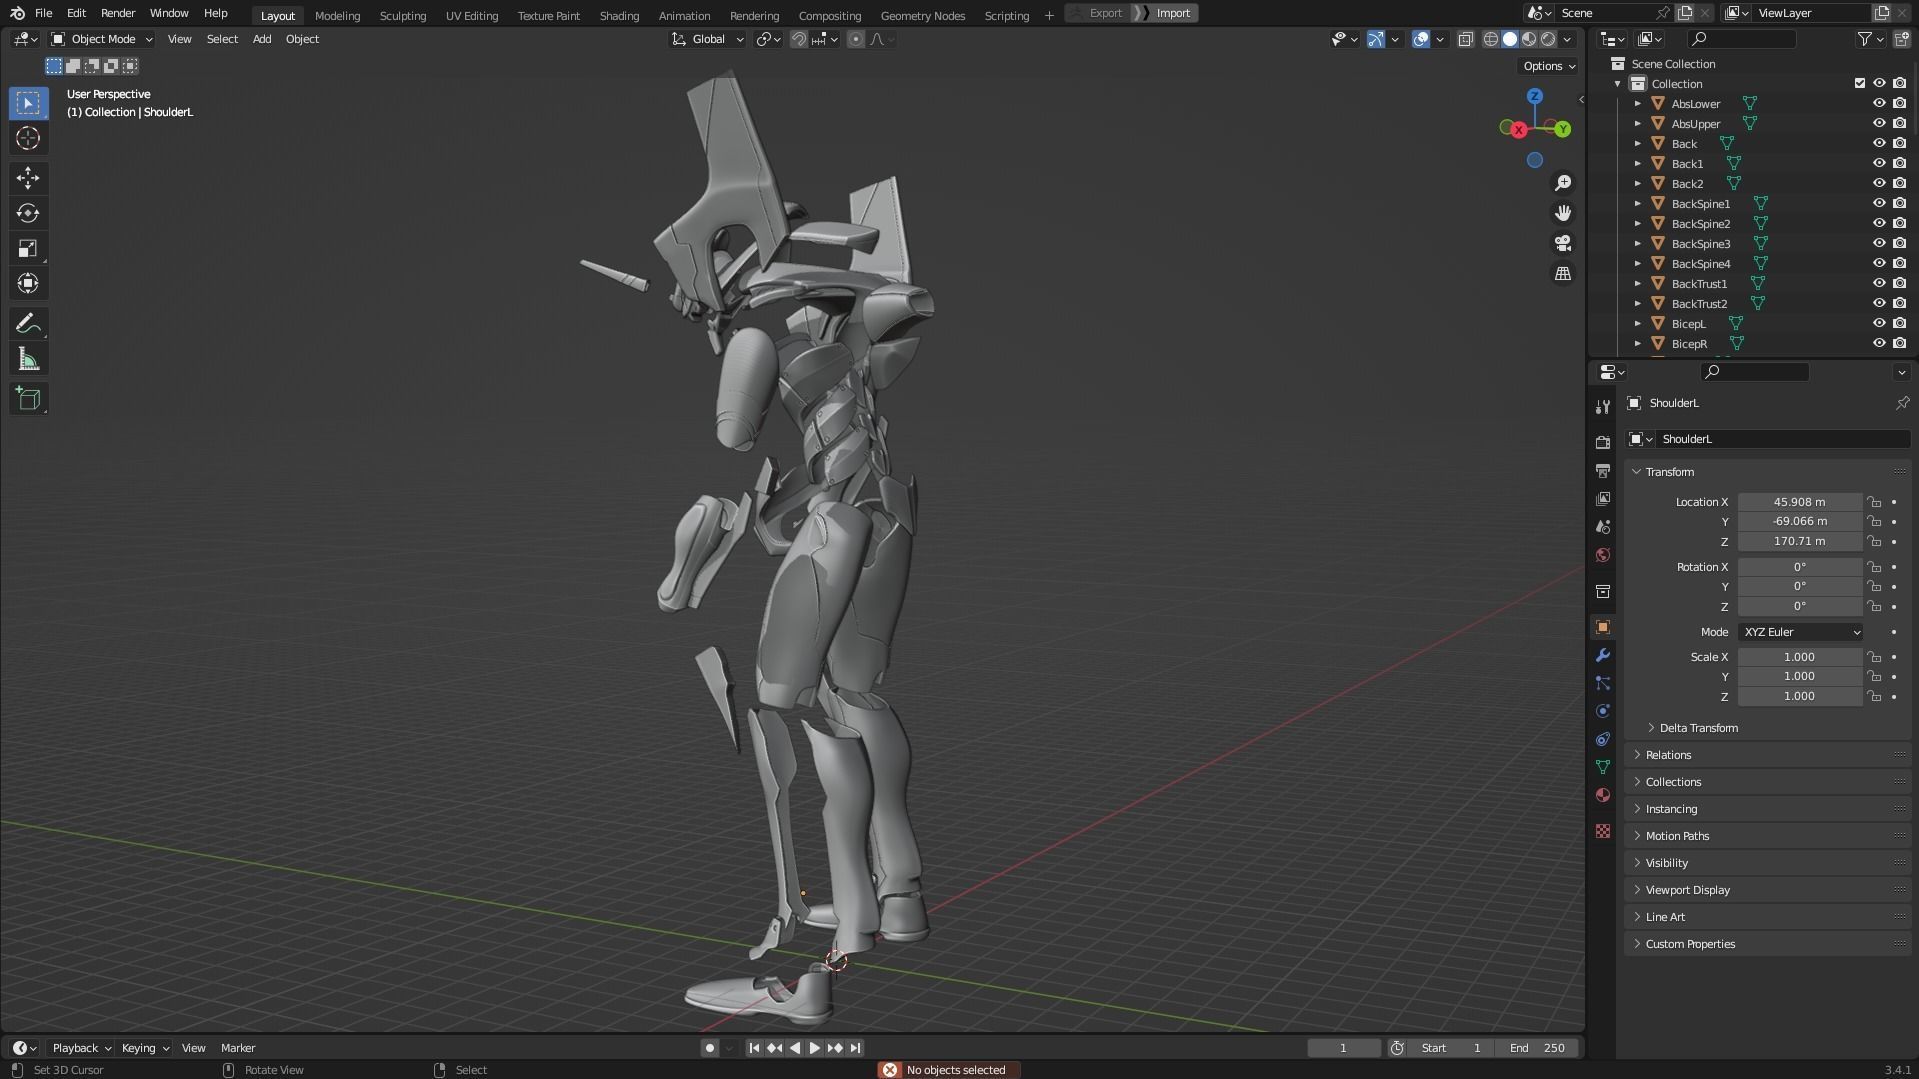Viewport: 1919px width, 1079px height.
Task: Click the zoom viewport magnifier icon
Action: (x=1562, y=183)
